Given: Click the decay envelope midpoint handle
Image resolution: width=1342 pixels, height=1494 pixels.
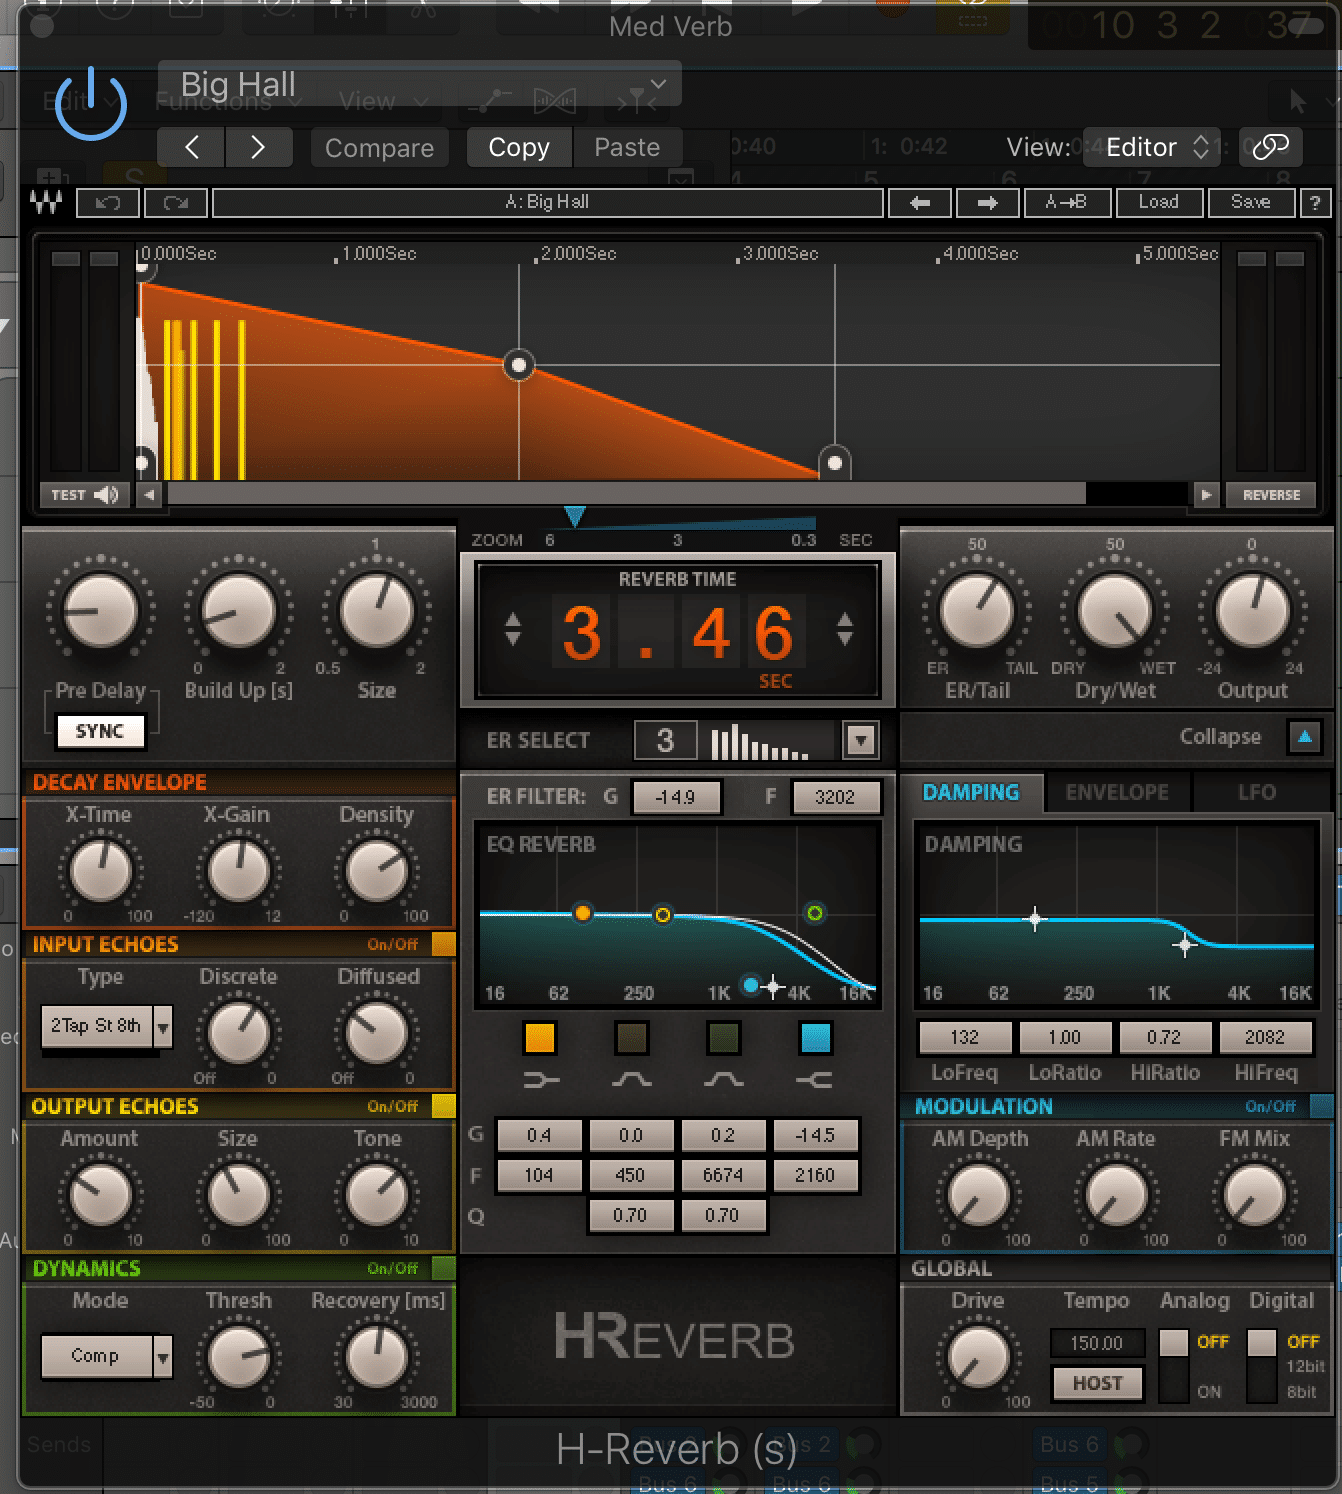Looking at the screenshot, I should [x=518, y=365].
